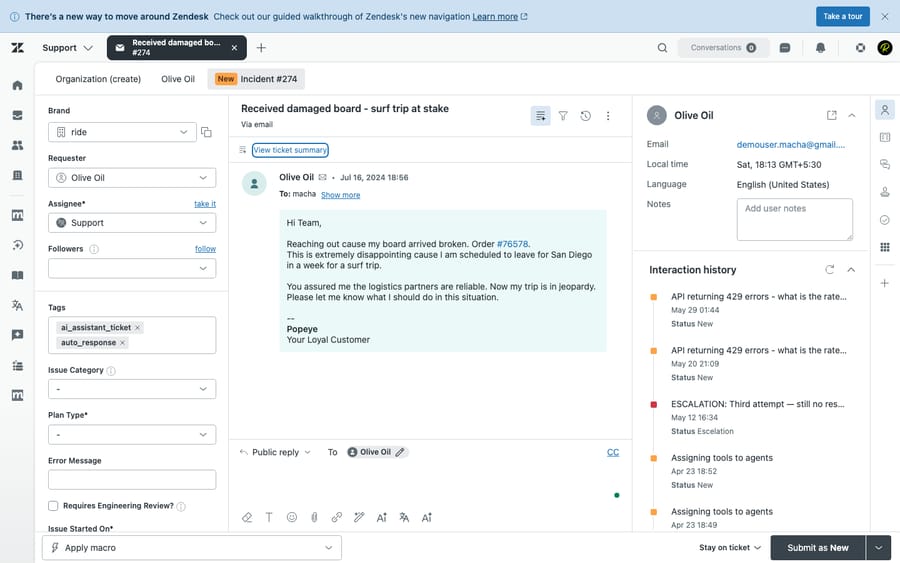The width and height of the screenshot is (900, 563).
Task: Open the Issue Category dropdown
Action: coord(132,389)
